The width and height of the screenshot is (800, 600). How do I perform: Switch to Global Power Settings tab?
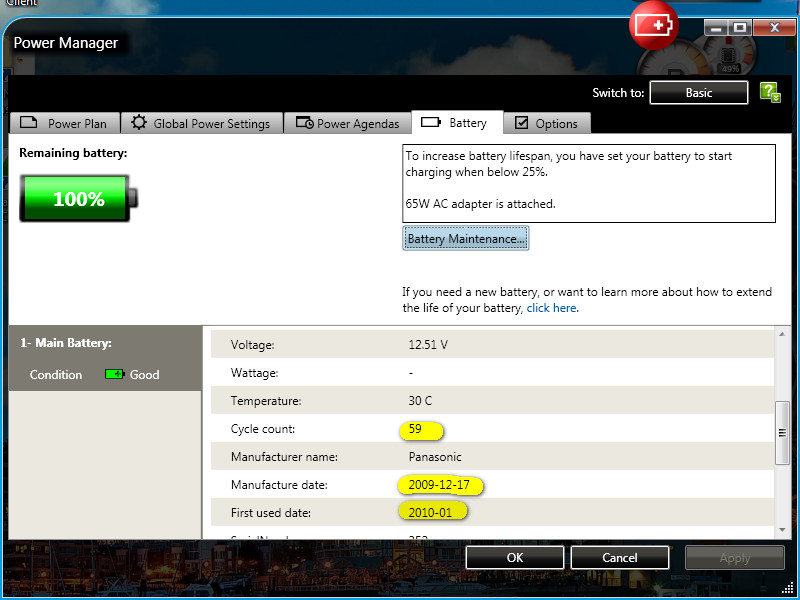201,123
